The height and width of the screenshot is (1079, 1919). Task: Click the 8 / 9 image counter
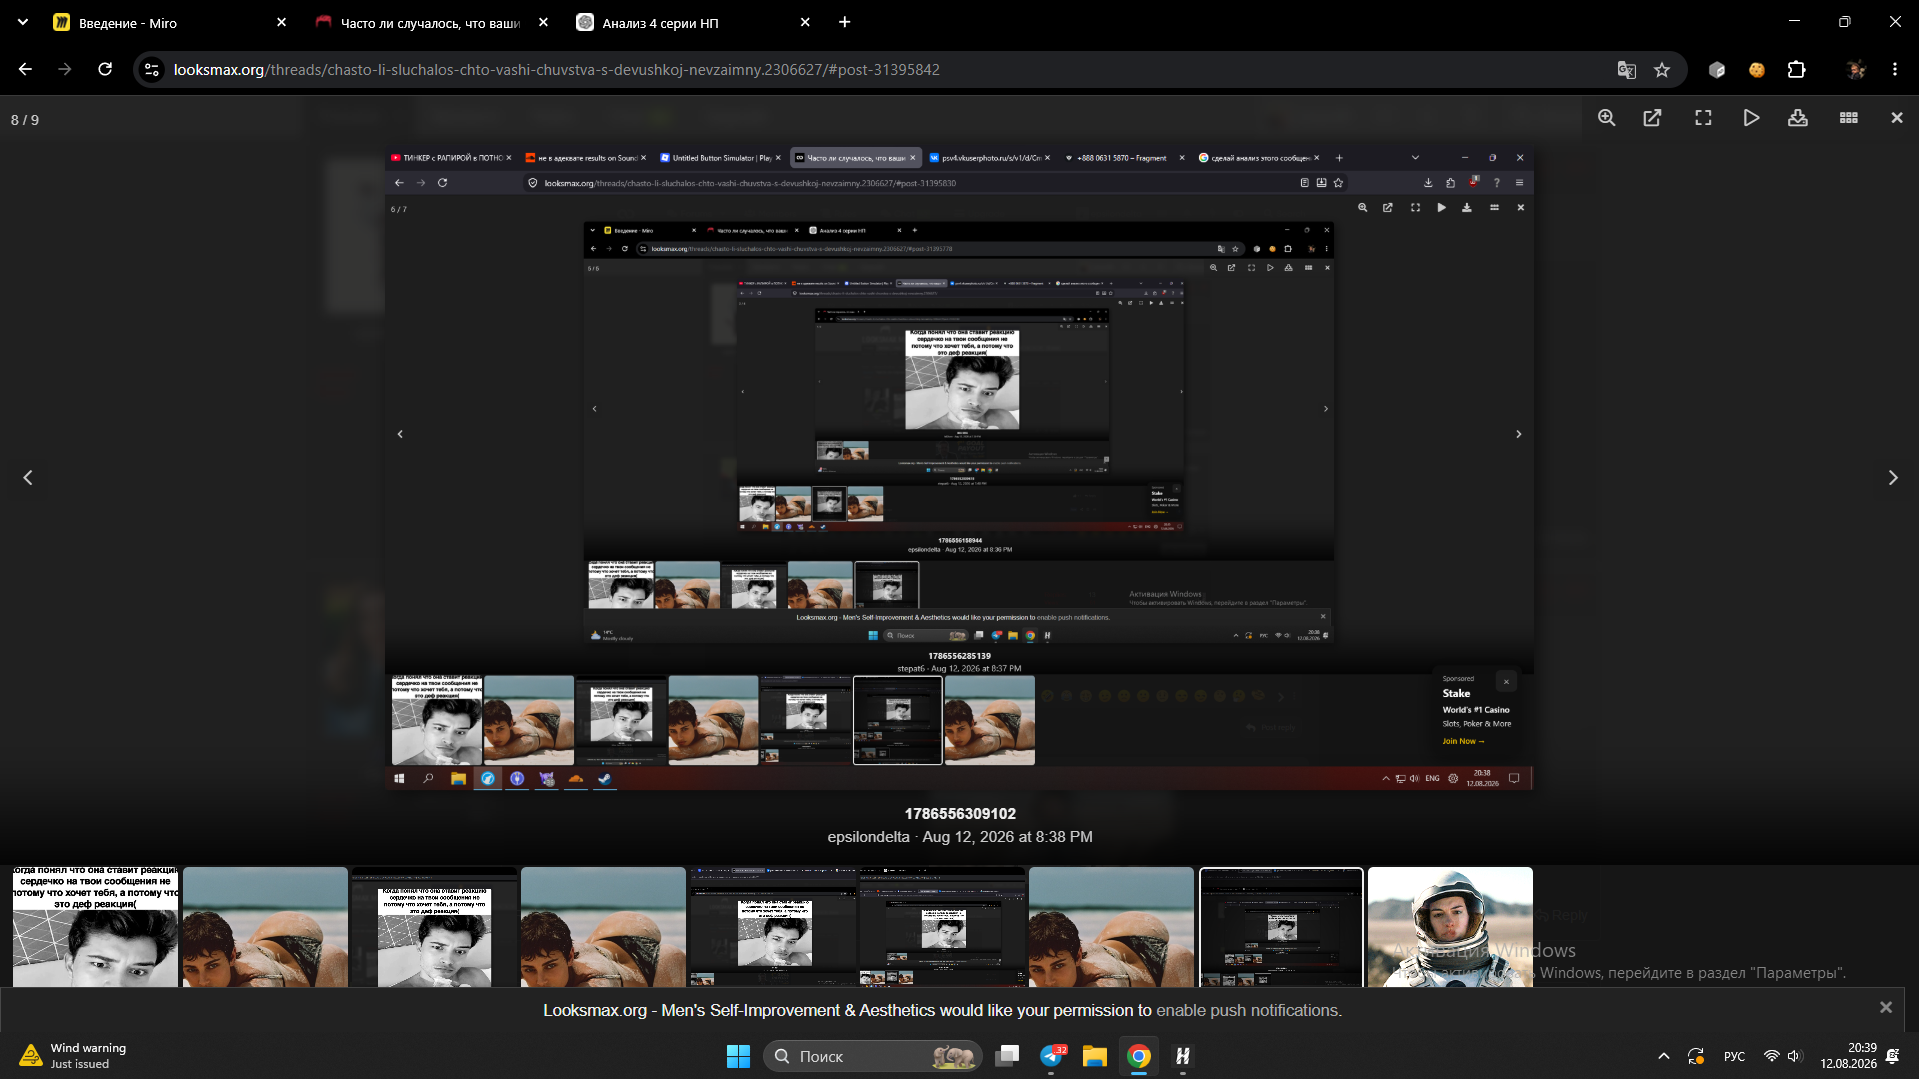(25, 120)
